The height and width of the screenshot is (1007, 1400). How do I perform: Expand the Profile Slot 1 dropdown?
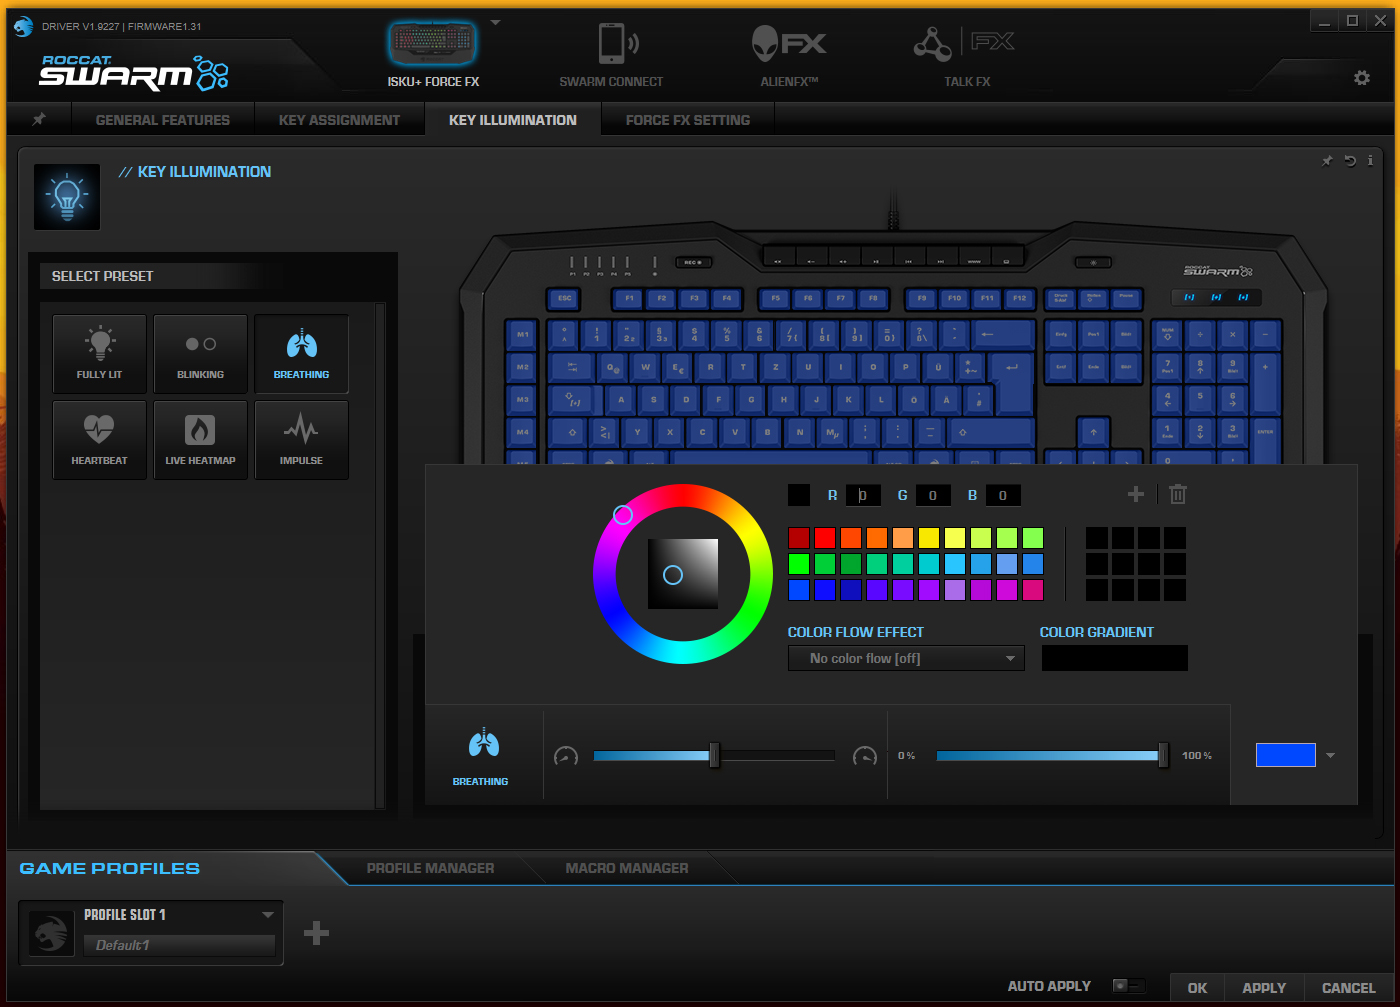[x=268, y=915]
